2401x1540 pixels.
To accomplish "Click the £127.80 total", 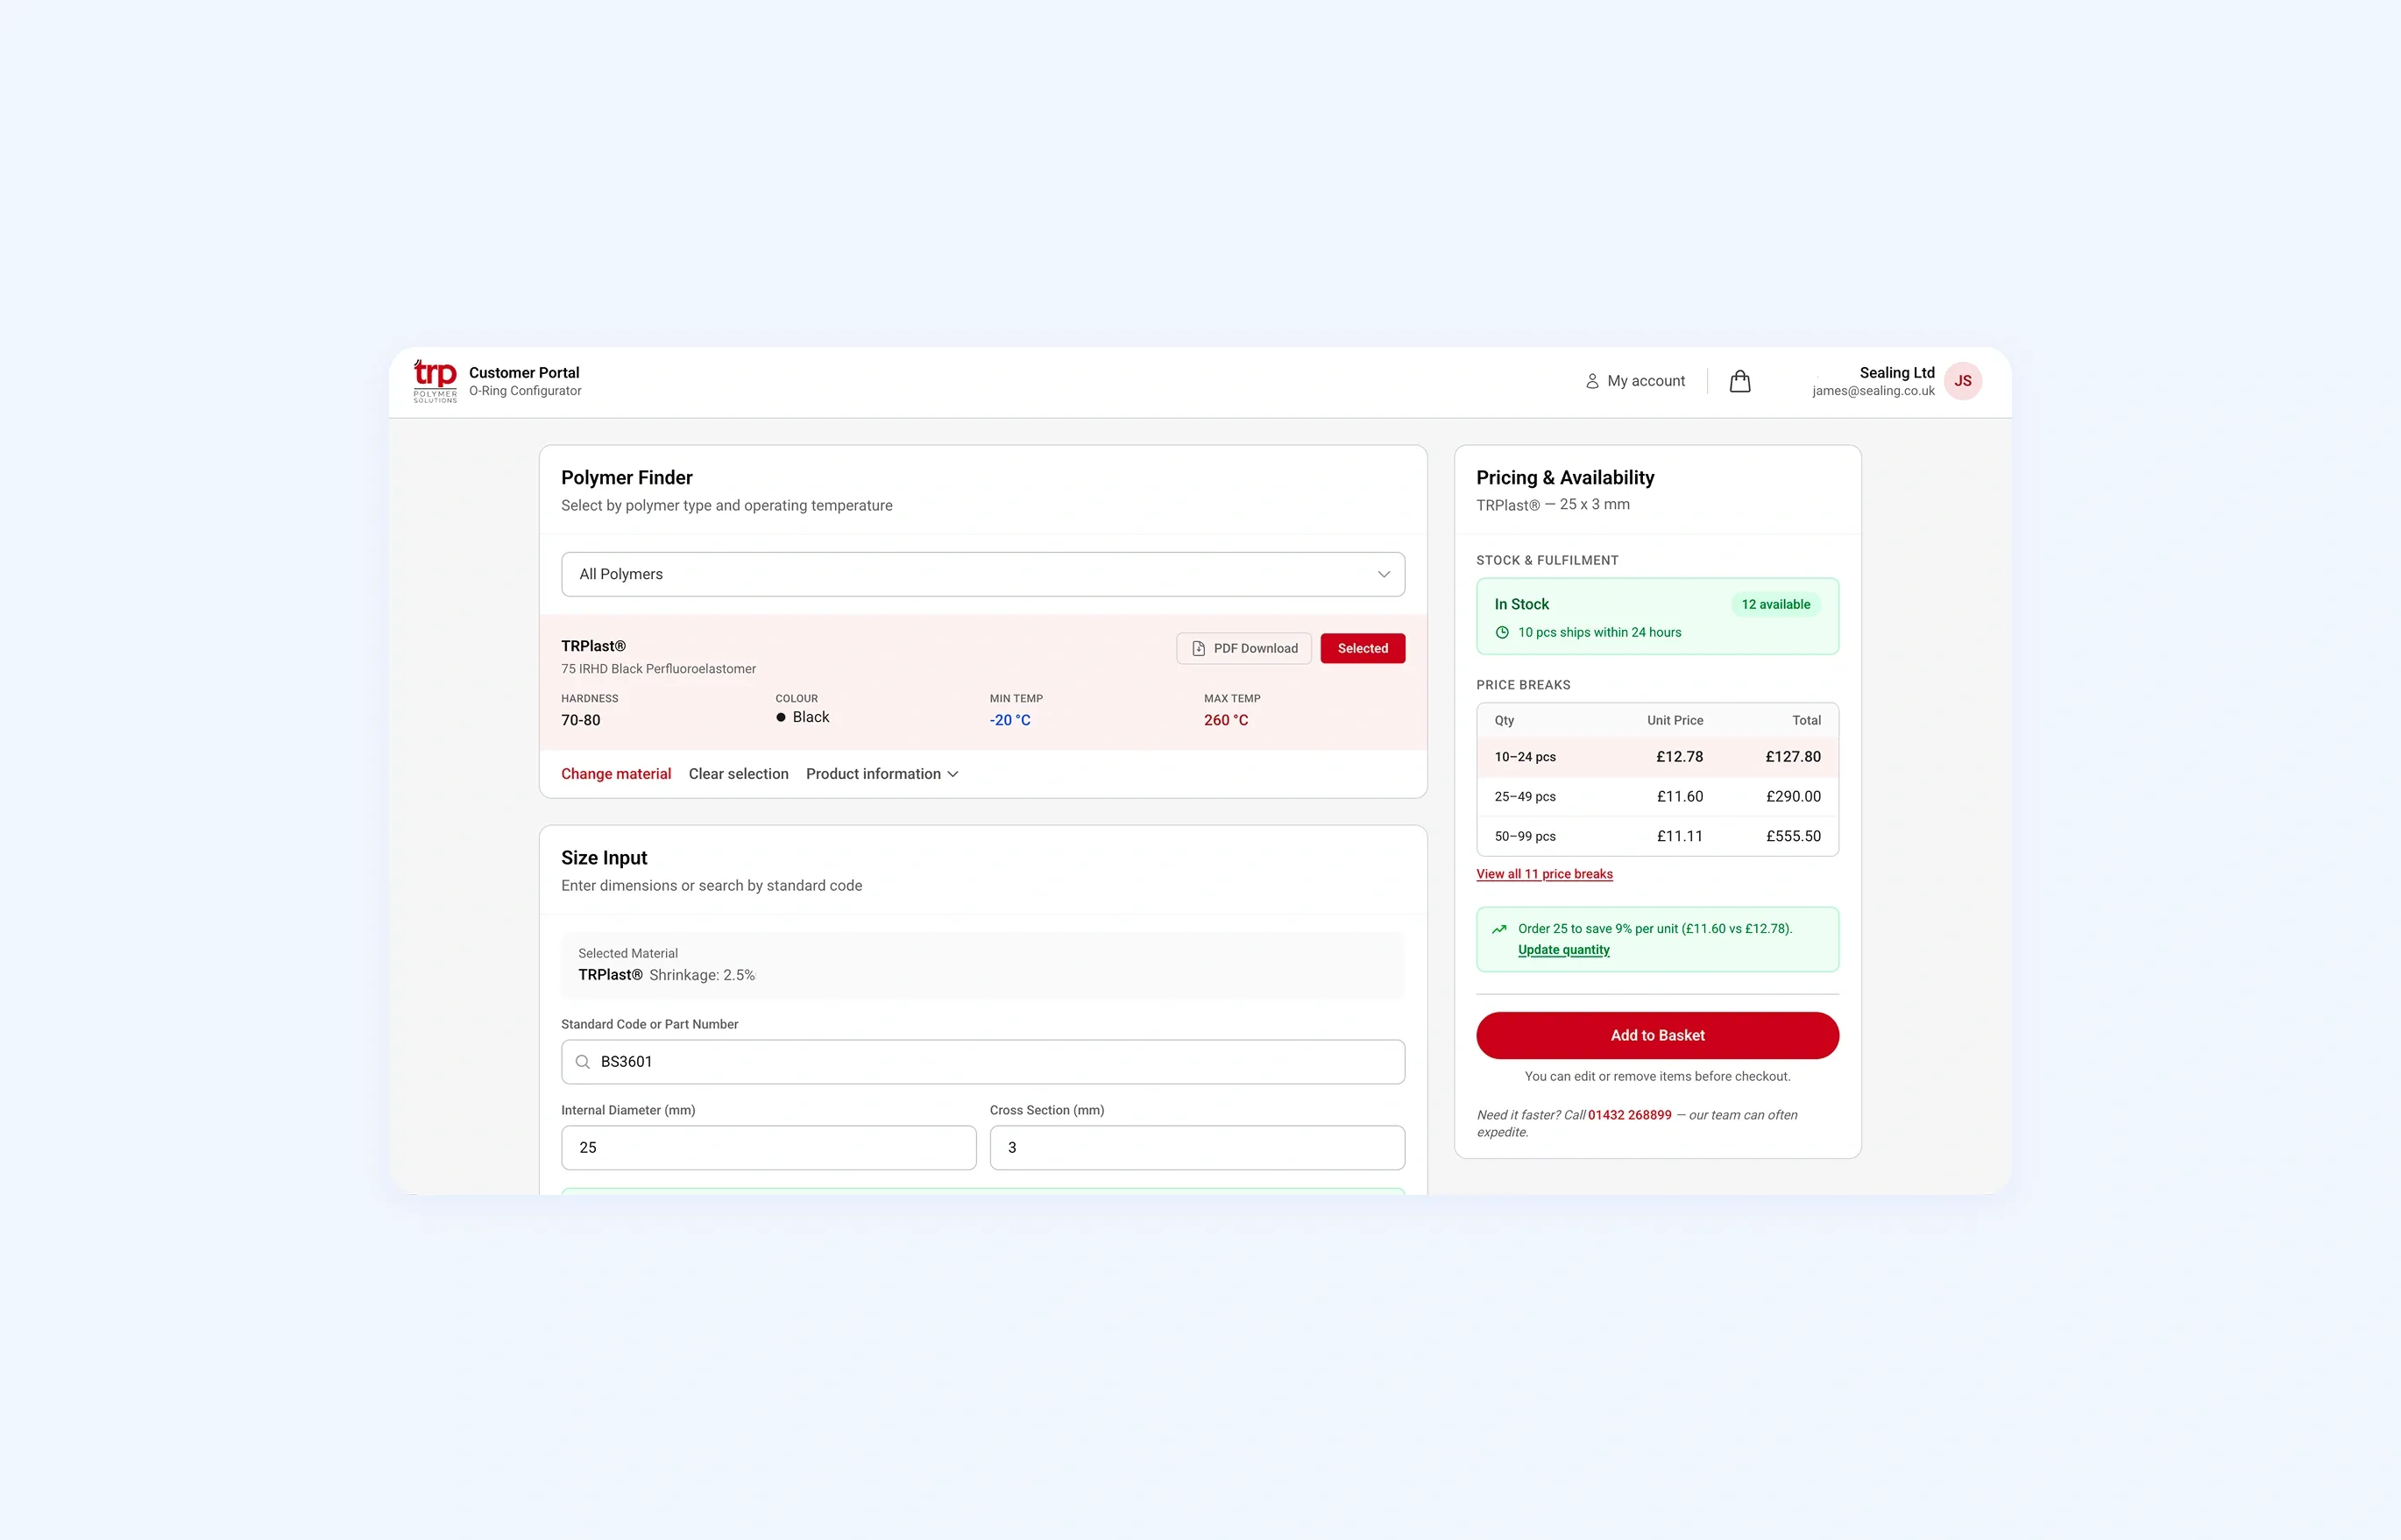I will (x=1793, y=757).
